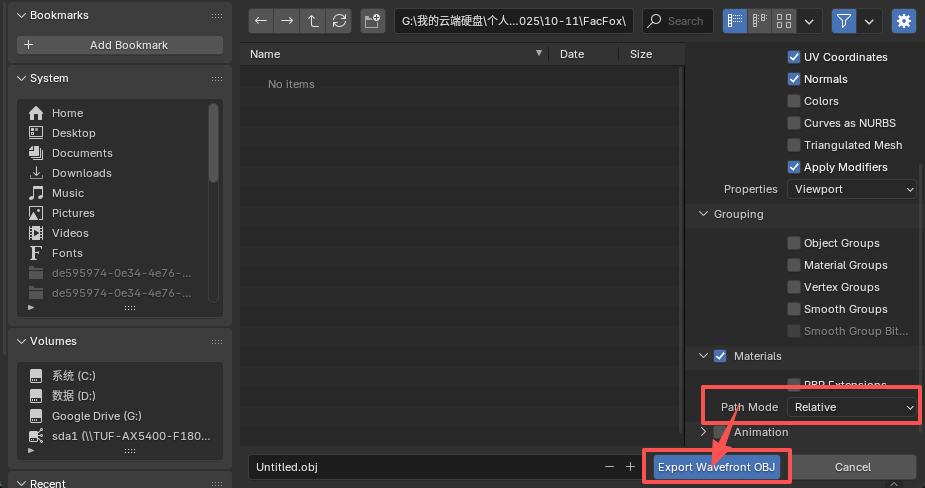Go back to previous folder
This screenshot has height=488, width=925.
[x=261, y=21]
